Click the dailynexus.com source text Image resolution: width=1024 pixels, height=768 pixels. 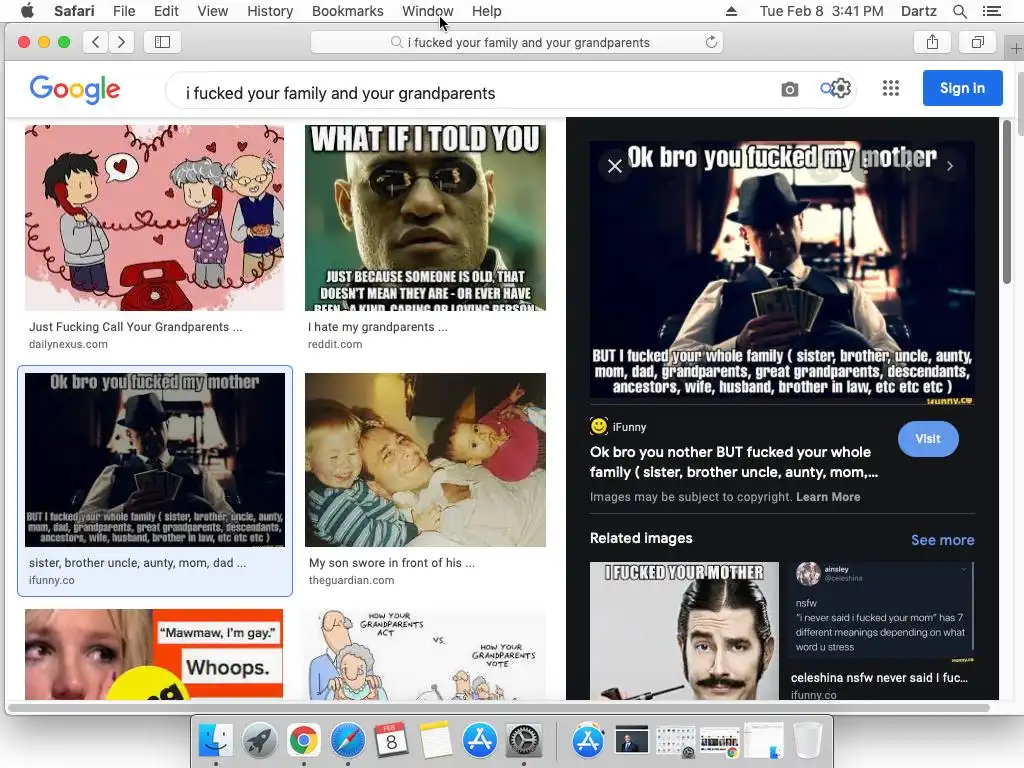coord(68,344)
